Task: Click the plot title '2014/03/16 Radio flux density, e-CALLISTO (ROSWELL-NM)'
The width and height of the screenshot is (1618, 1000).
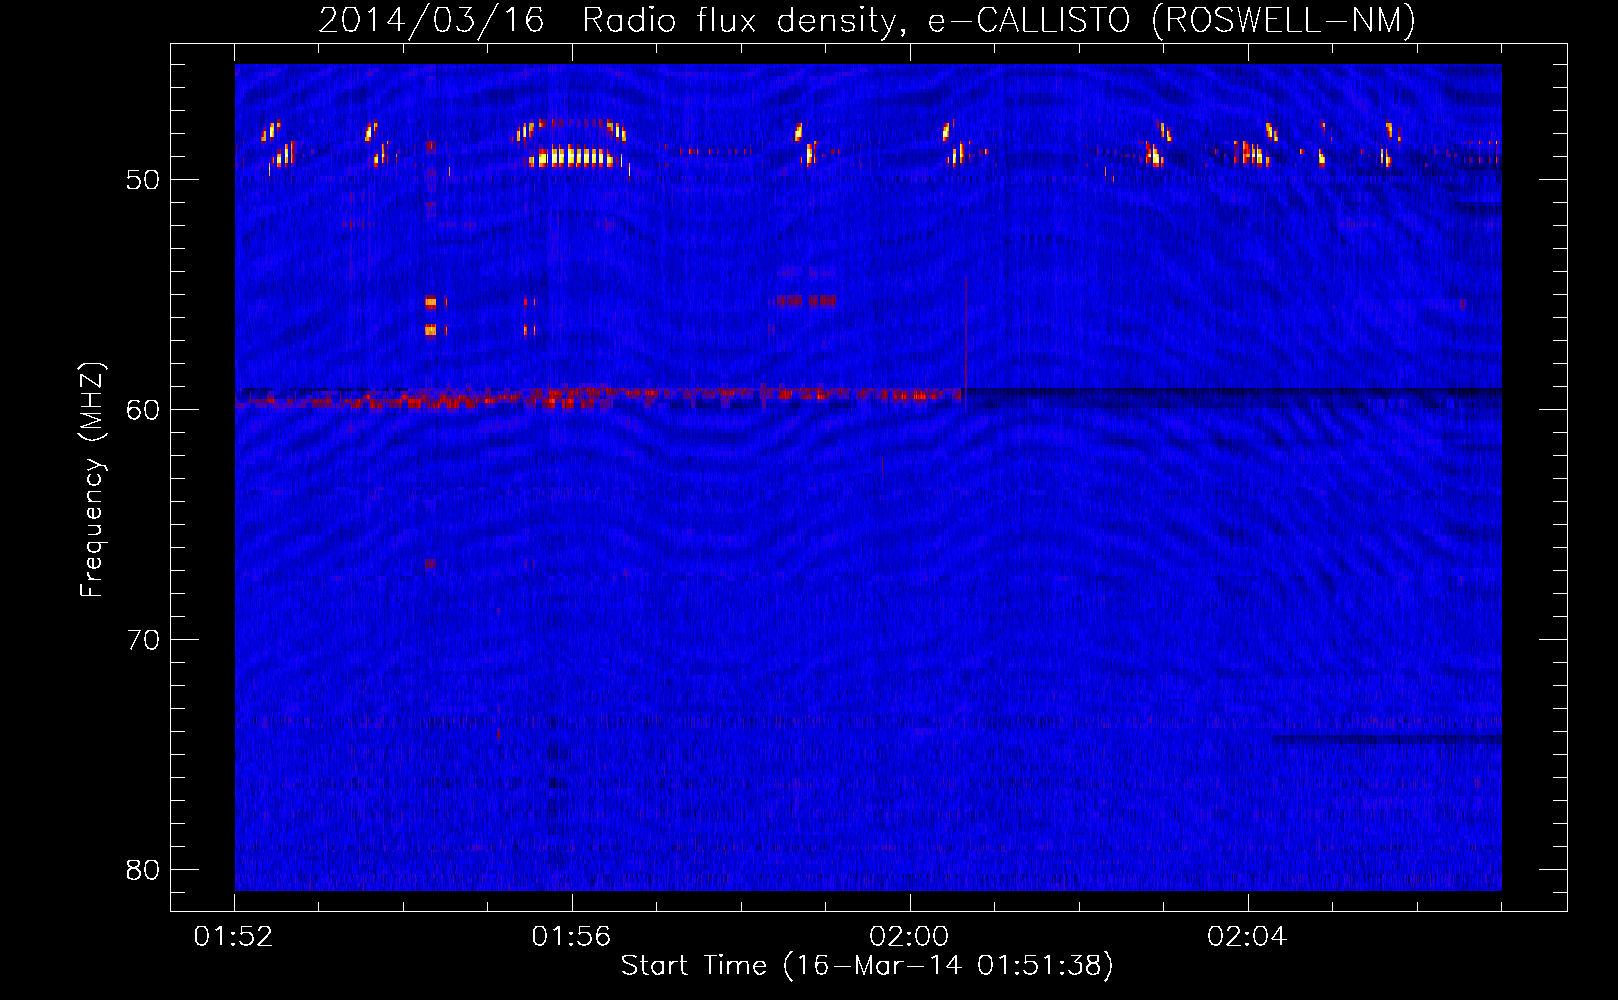Action: coord(867,20)
